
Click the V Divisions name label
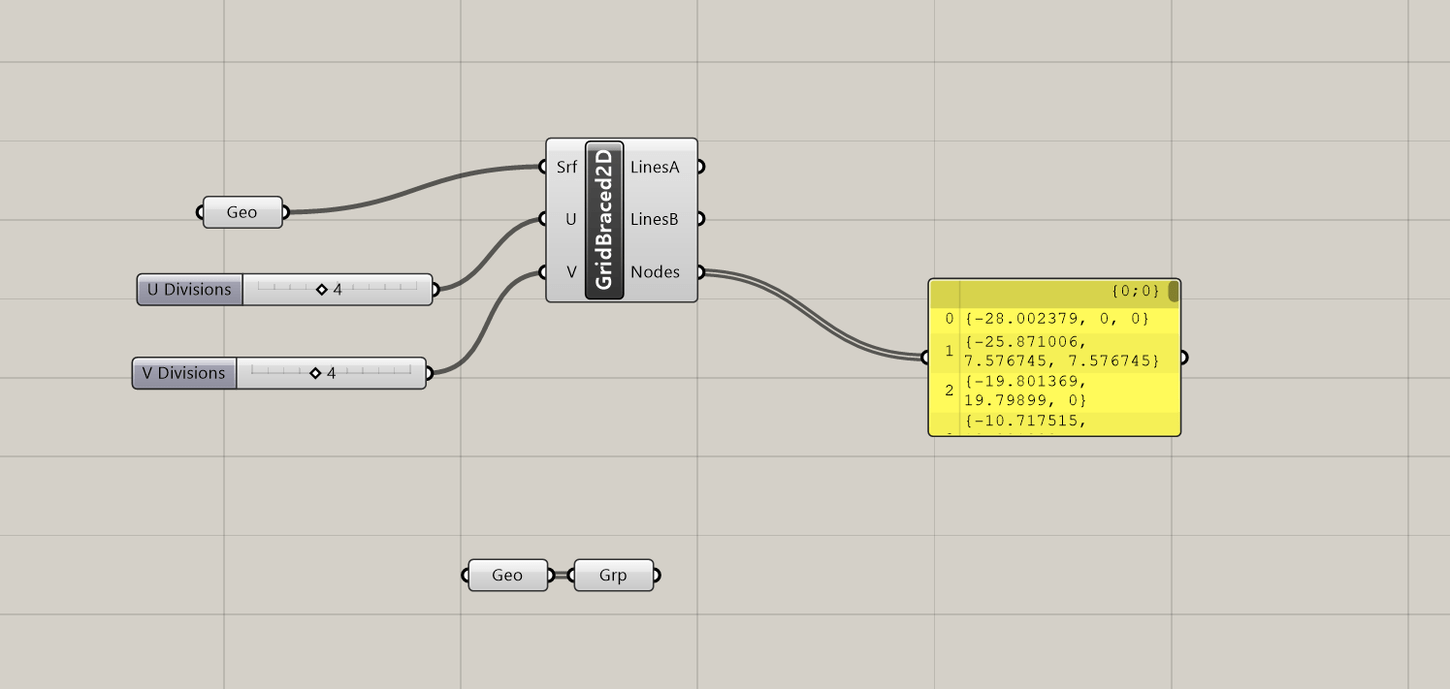(184, 372)
